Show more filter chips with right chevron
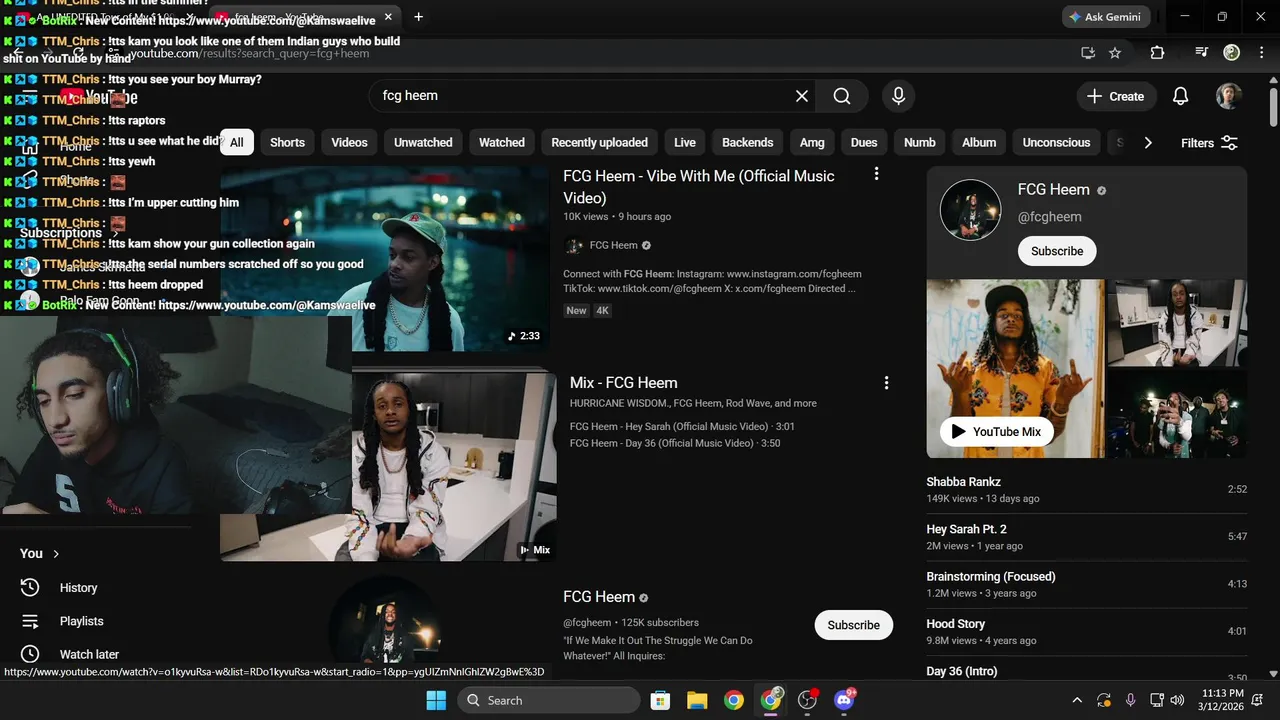 pyautogui.click(x=1148, y=143)
